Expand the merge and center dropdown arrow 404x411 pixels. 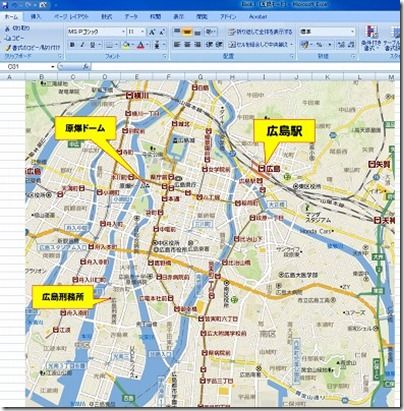point(292,45)
